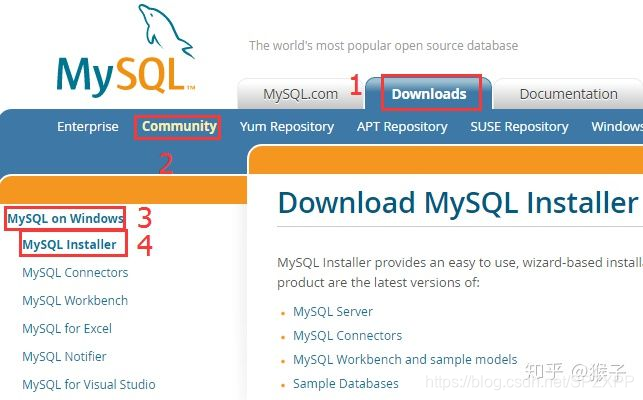
Task: Open MySQL Connectors in the left sidebar
Action: (x=75, y=272)
